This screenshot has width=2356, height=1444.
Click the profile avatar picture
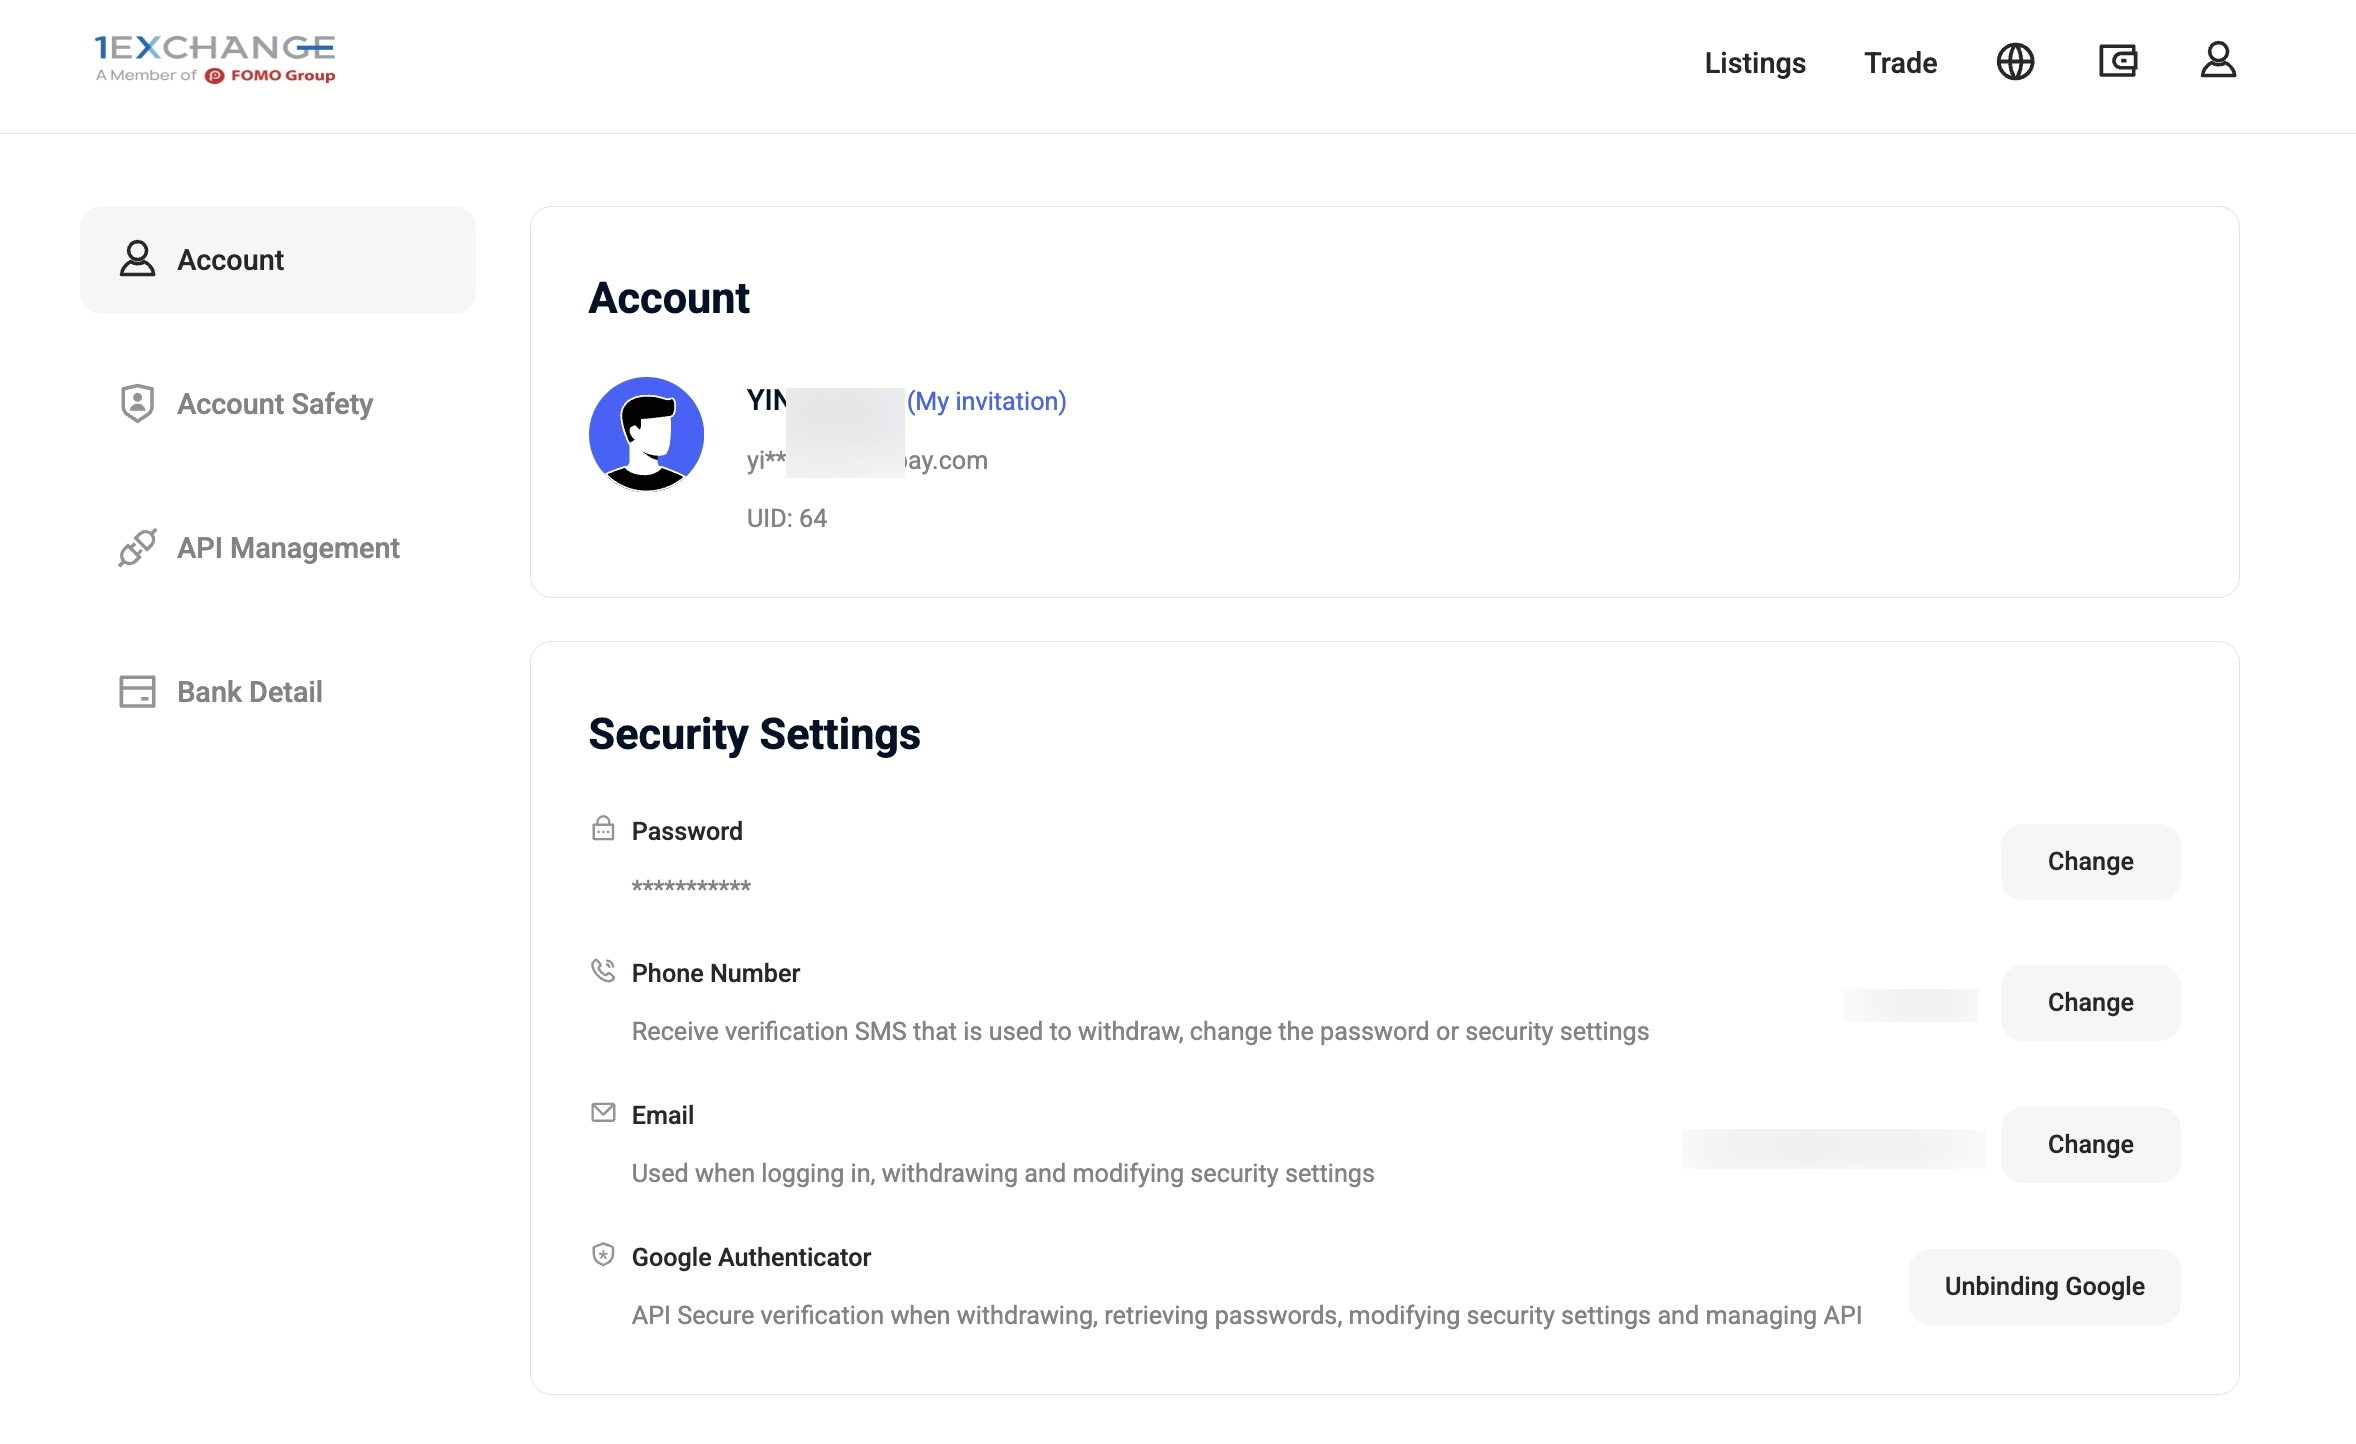click(646, 434)
